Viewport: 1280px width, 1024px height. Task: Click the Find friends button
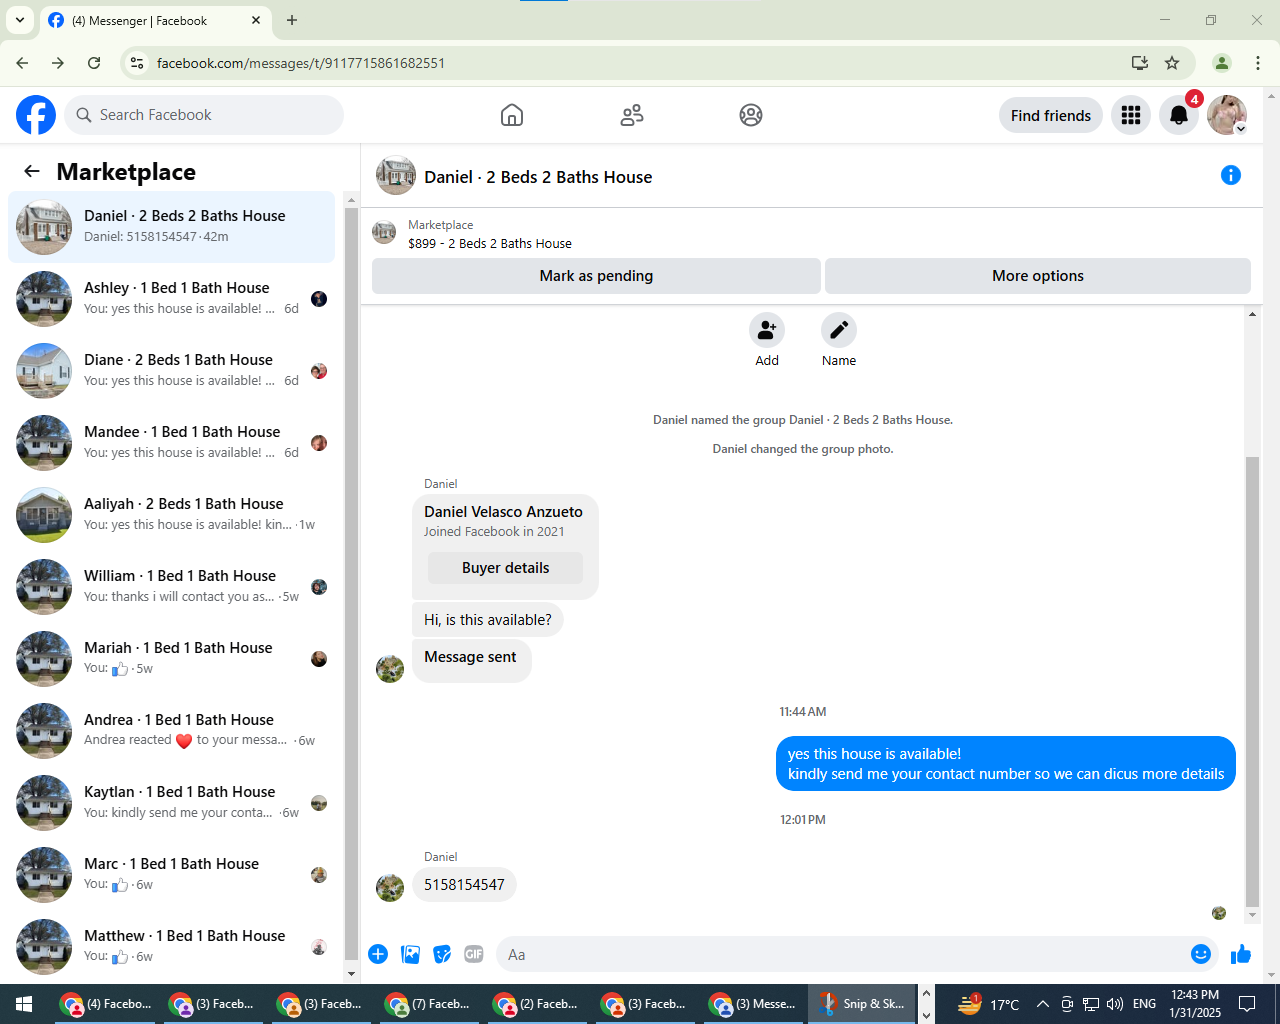pyautogui.click(x=1051, y=115)
